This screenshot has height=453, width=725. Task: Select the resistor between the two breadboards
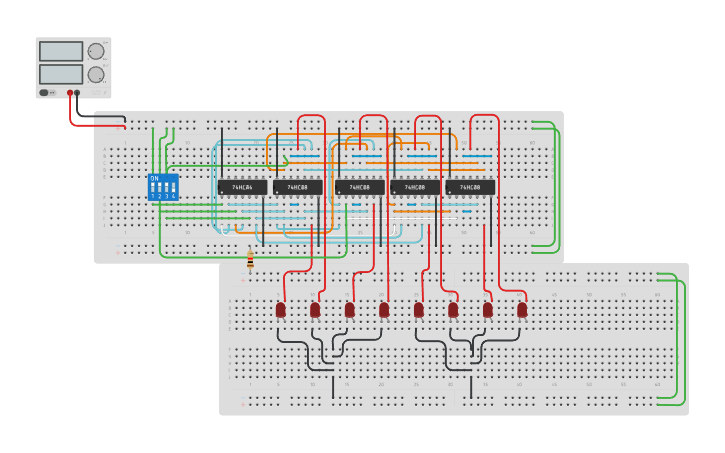[x=250, y=260]
